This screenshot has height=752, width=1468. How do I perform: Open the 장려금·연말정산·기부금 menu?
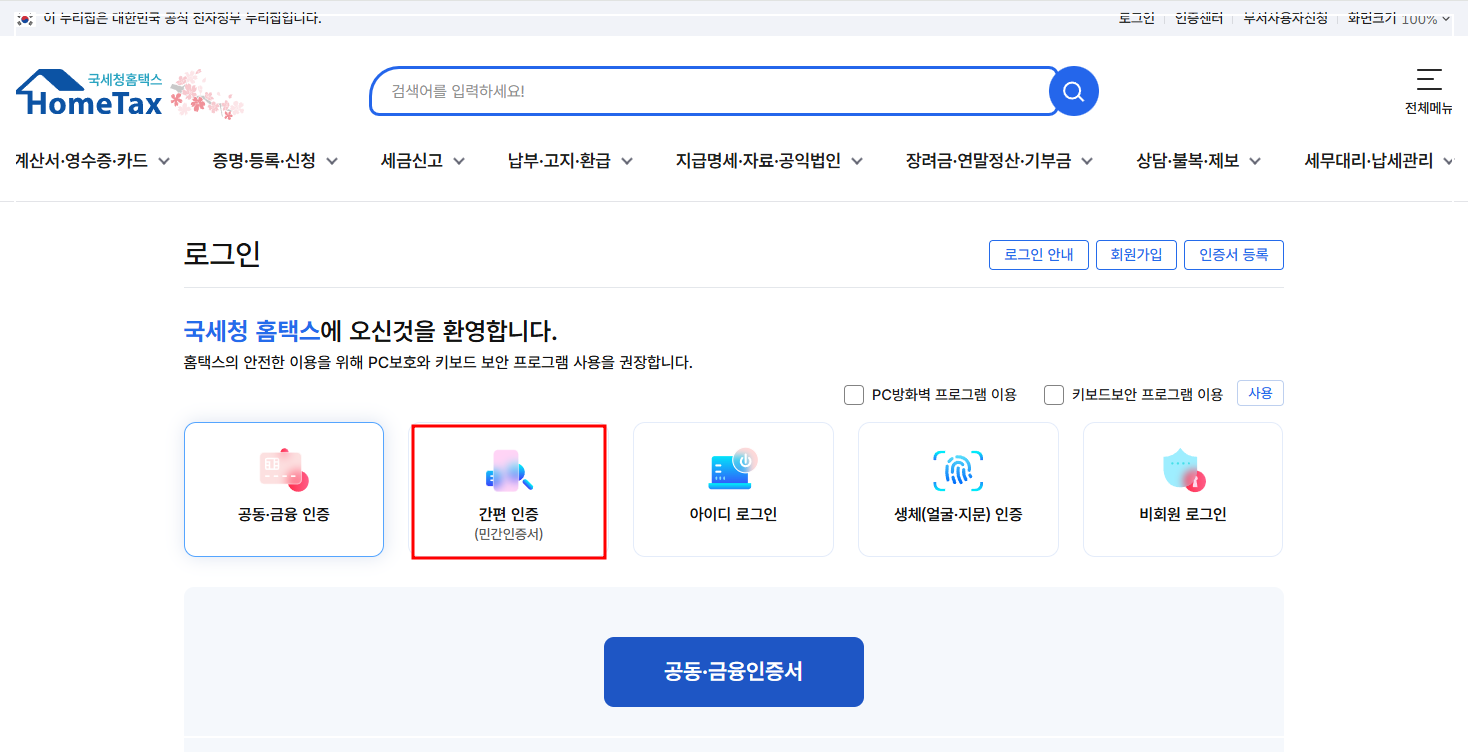point(988,160)
